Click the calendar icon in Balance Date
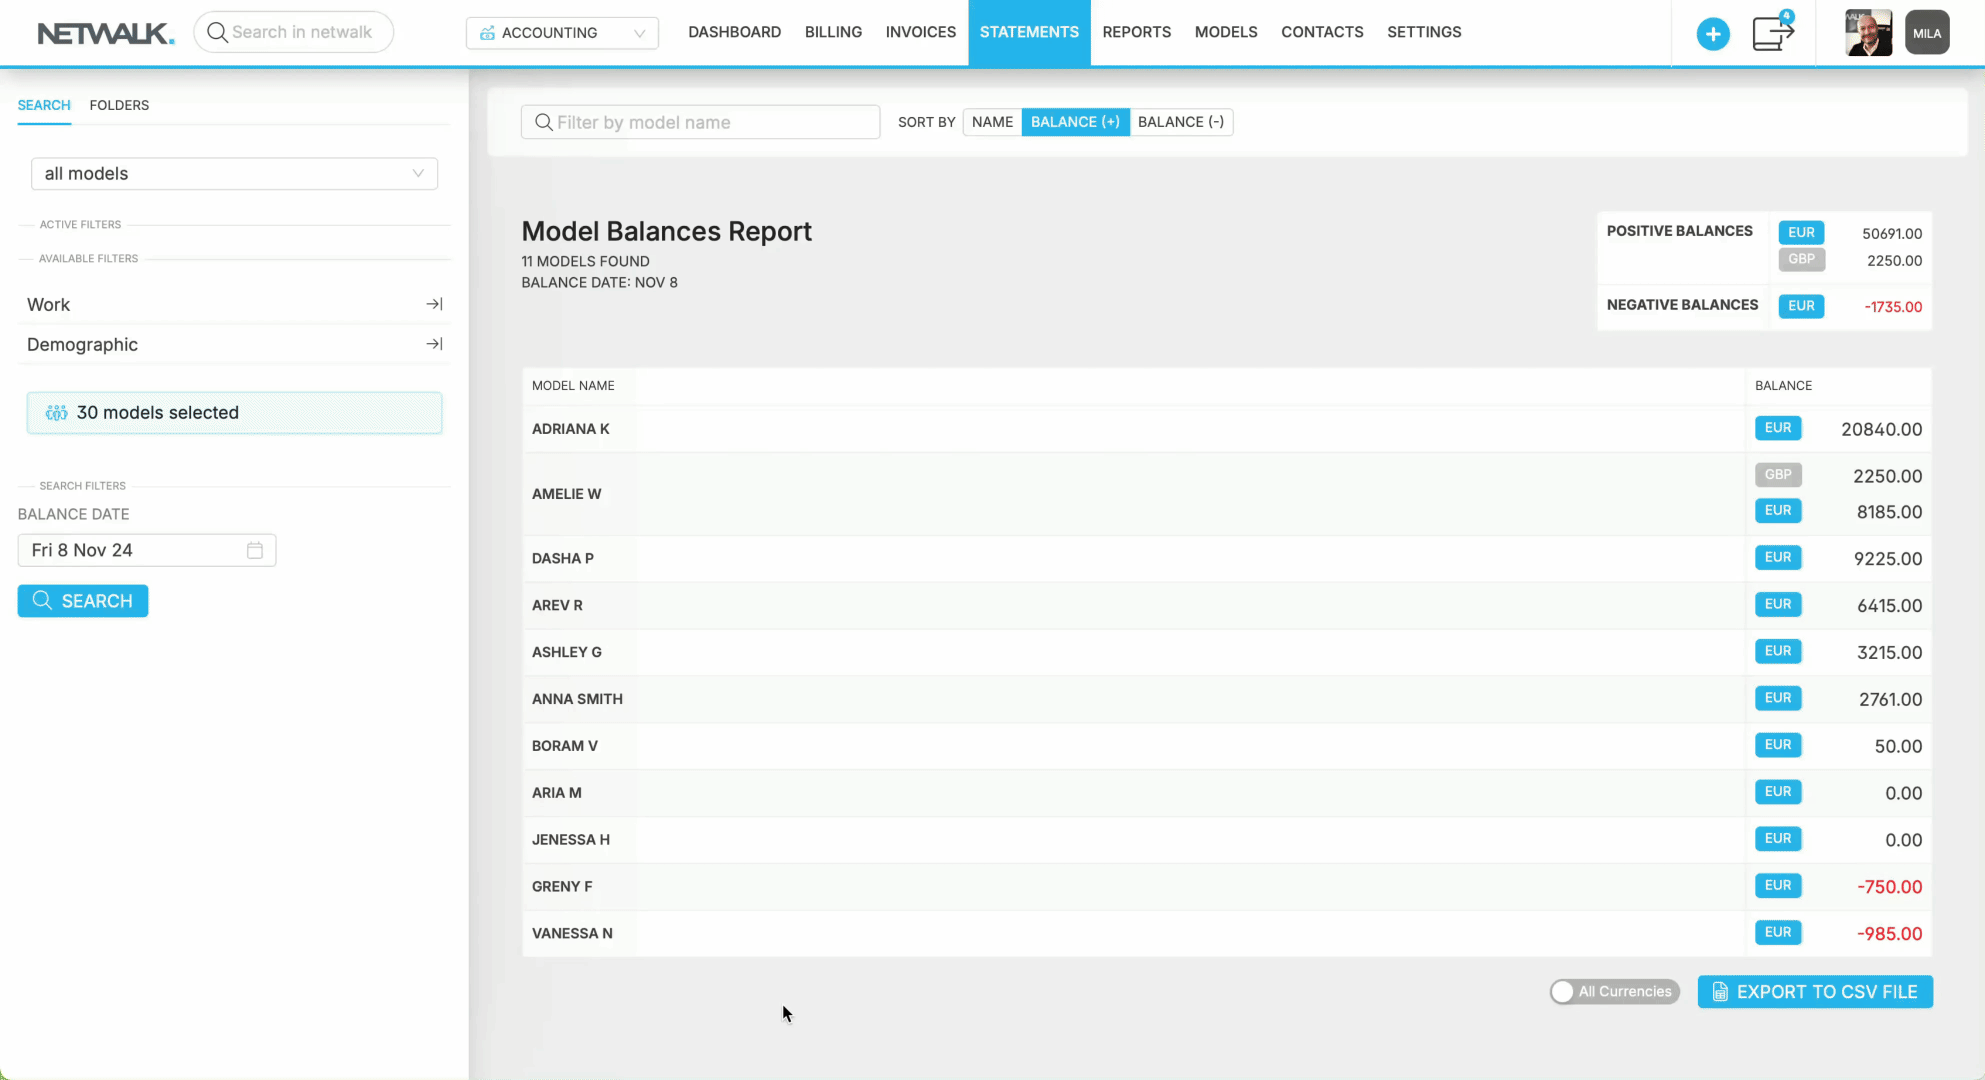 pos(255,550)
